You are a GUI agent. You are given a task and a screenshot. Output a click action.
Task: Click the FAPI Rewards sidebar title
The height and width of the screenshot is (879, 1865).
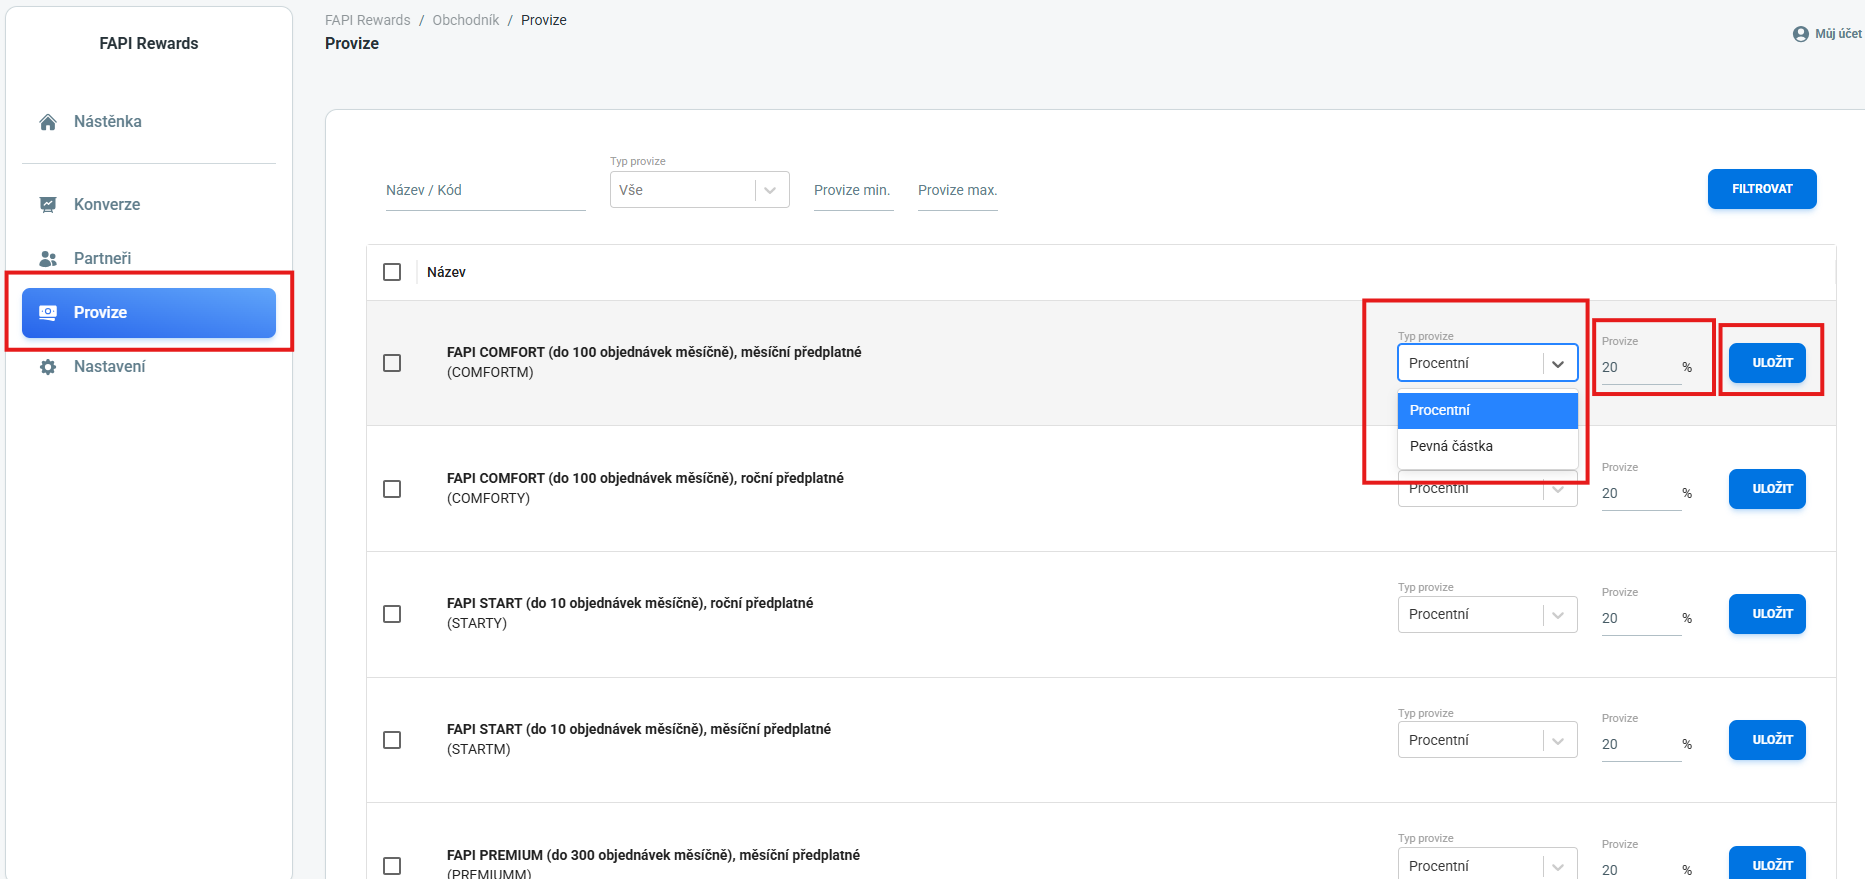pos(149,44)
